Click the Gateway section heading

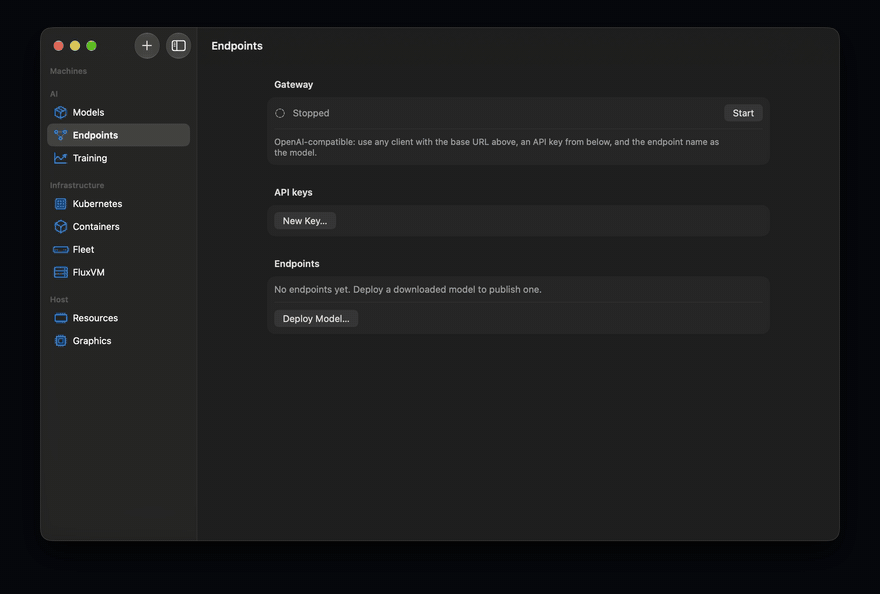pos(294,84)
